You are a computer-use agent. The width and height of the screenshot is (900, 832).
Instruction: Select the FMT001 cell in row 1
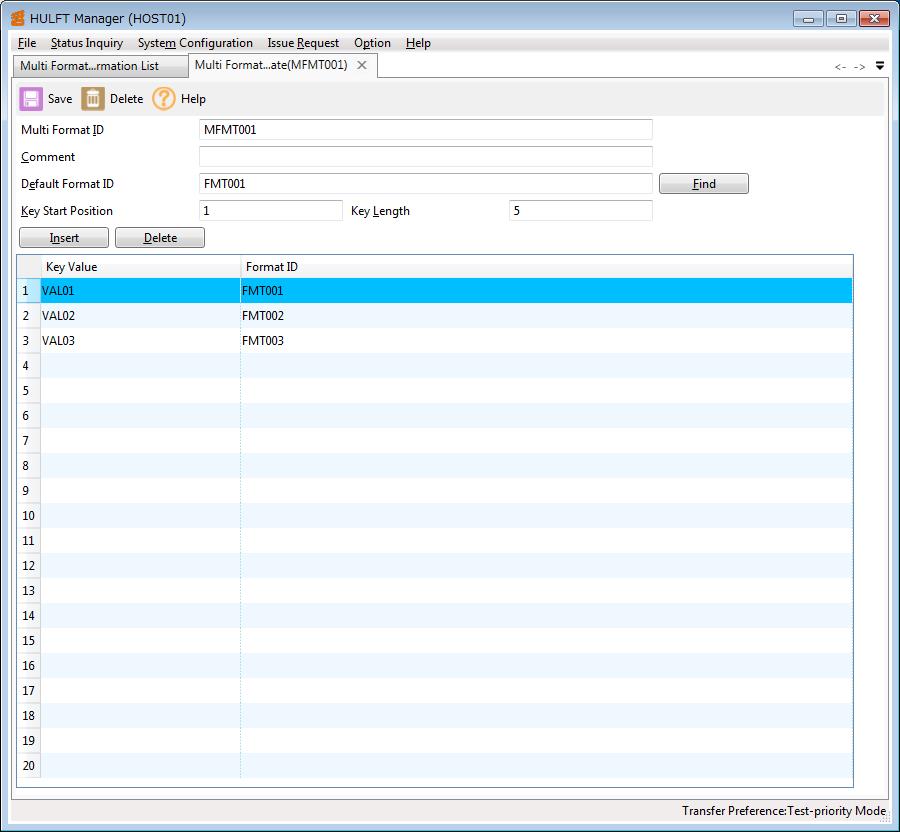point(546,290)
